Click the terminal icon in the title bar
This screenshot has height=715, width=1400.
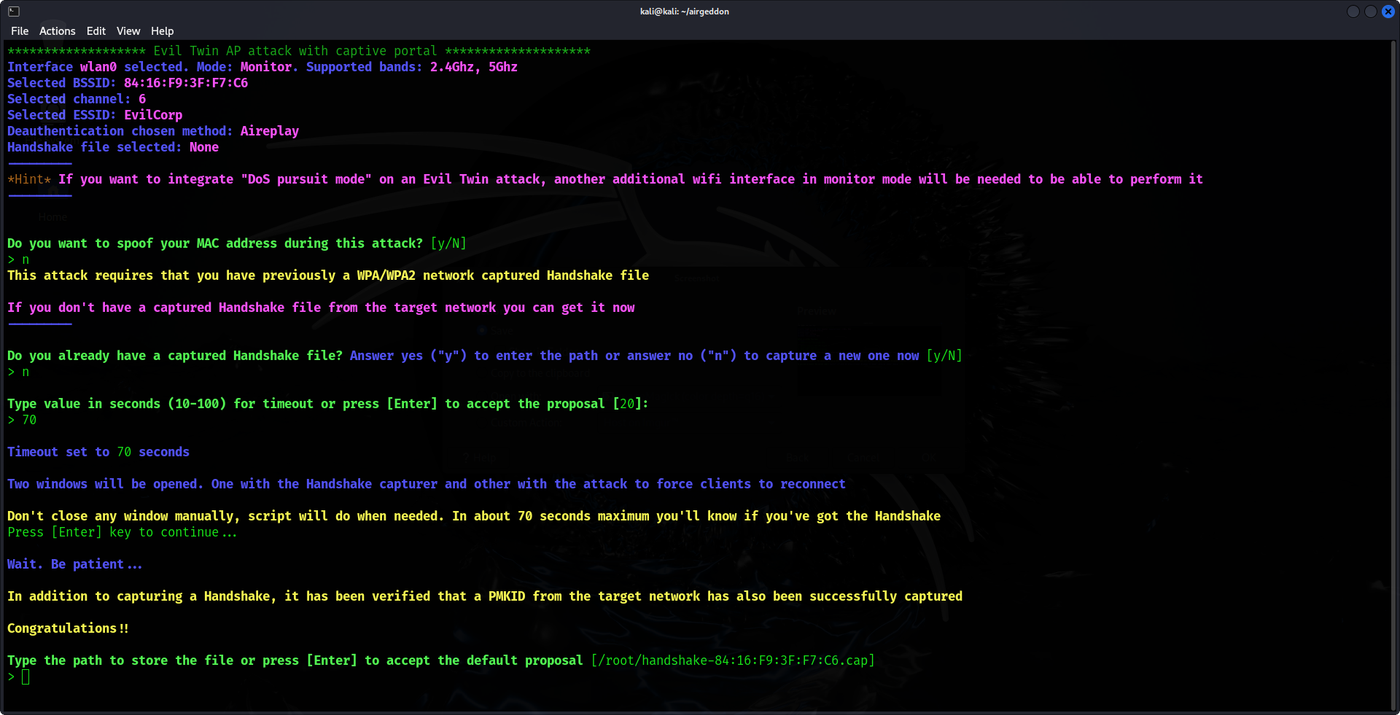point(14,11)
